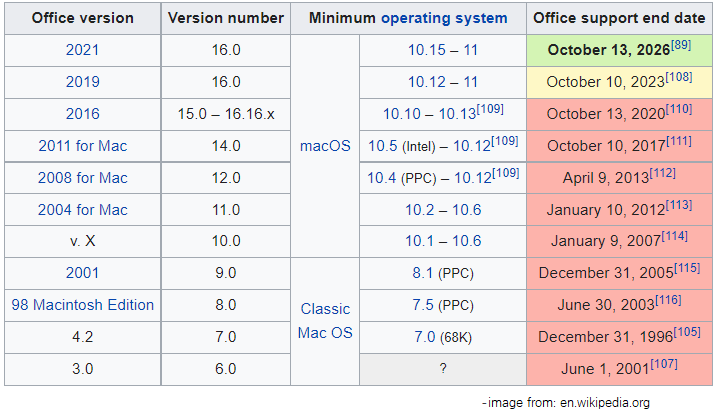
Task: Follow the '2011 for Mac' link
Action: (83, 146)
